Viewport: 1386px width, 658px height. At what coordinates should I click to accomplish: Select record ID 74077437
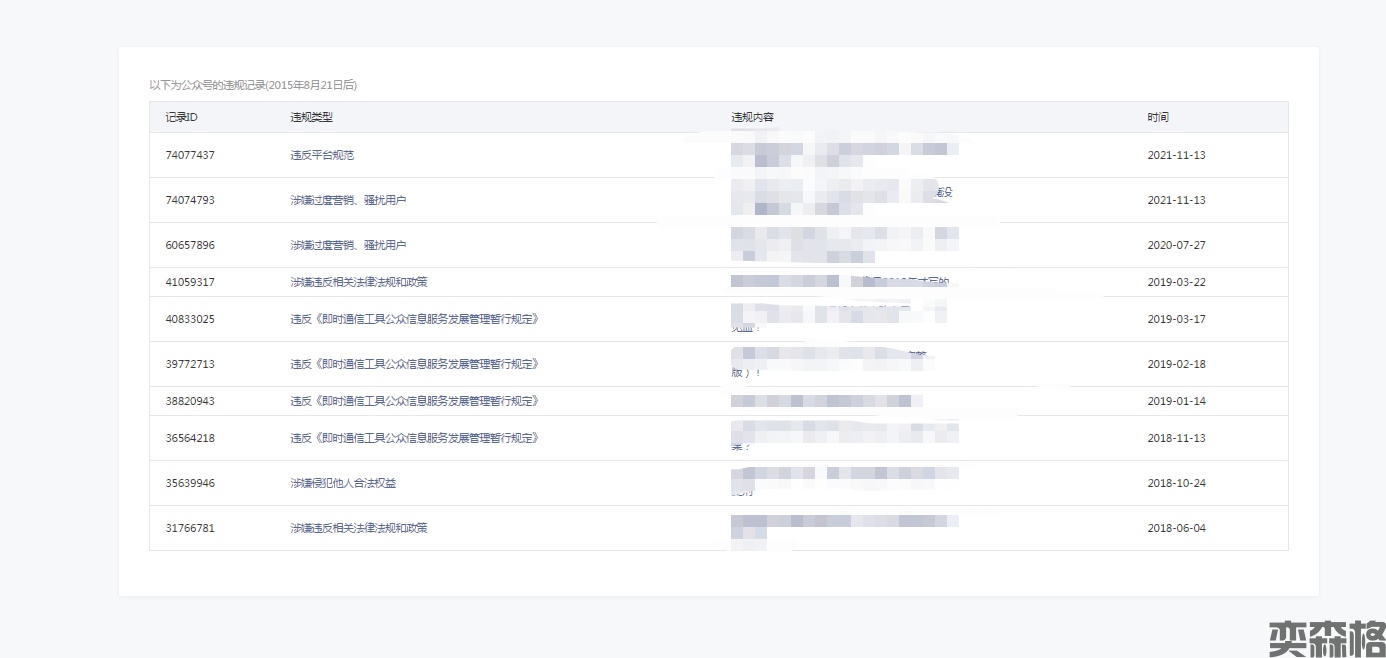click(190, 156)
